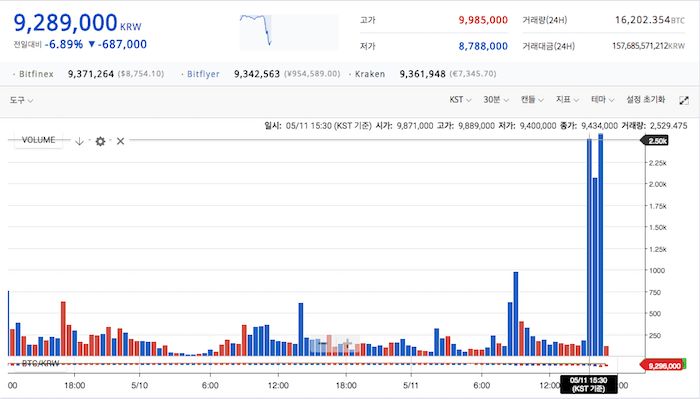Click the BTC/KRW panel label
700x399 pixels.
tap(40, 363)
